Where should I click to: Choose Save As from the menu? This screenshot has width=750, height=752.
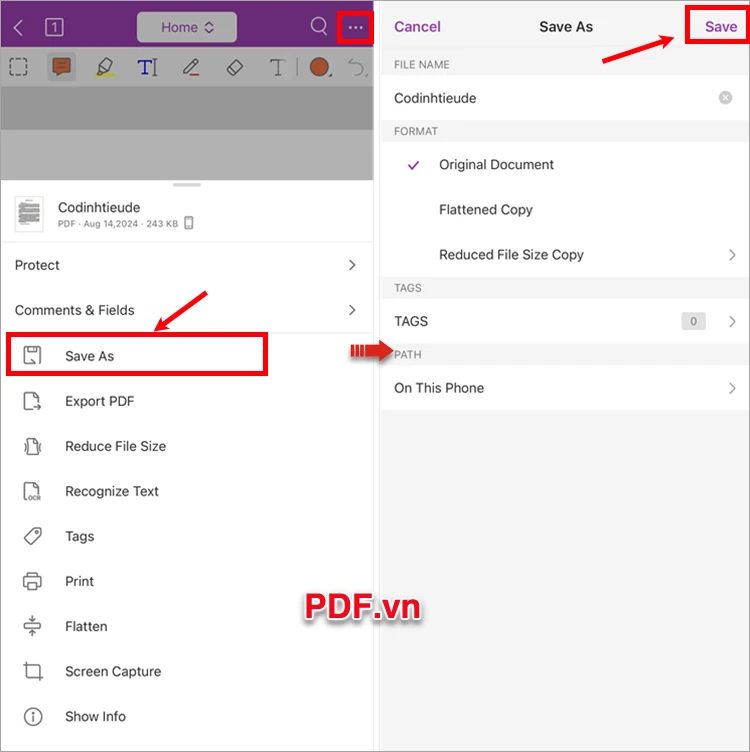[x=137, y=355]
